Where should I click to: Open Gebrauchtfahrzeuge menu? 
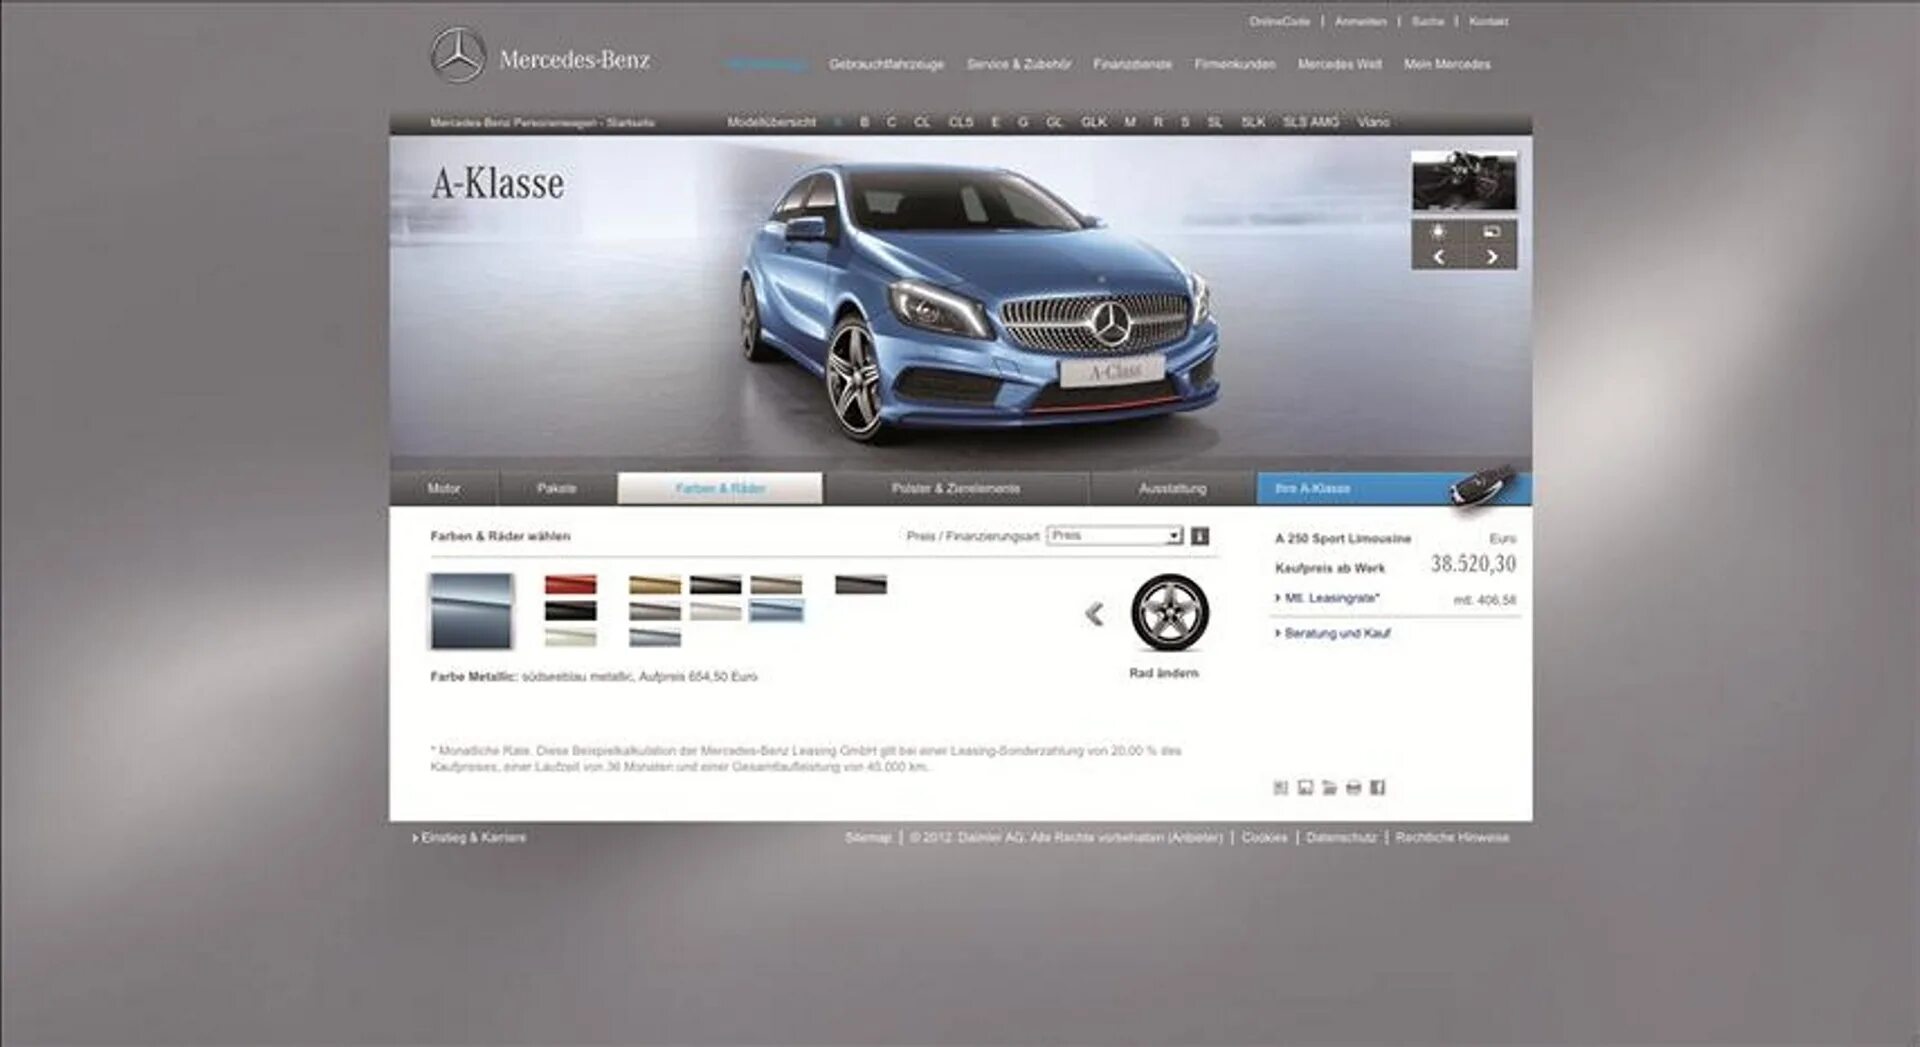pyautogui.click(x=886, y=64)
